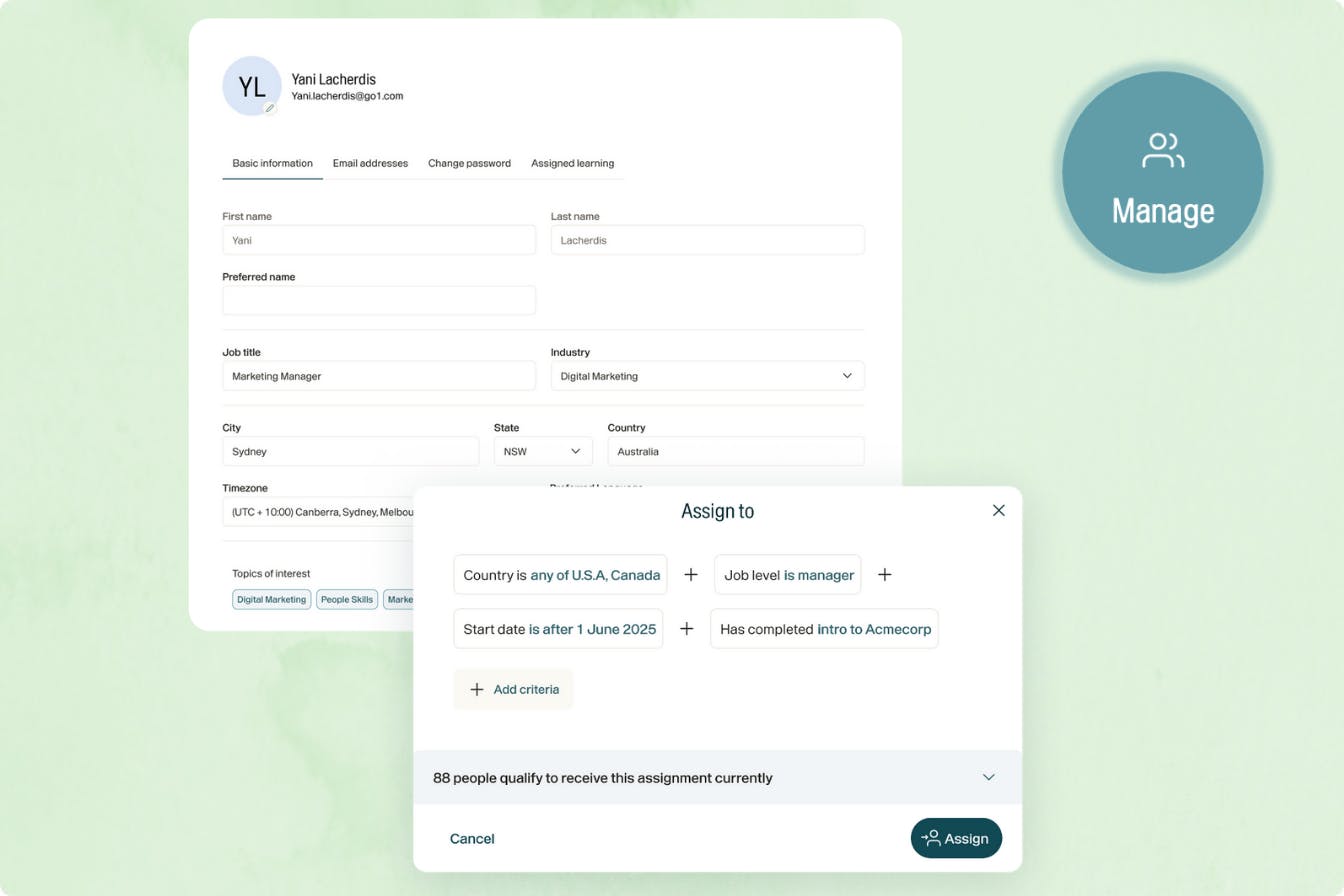
Task: Click the People Skills topic tag
Action: point(347,600)
